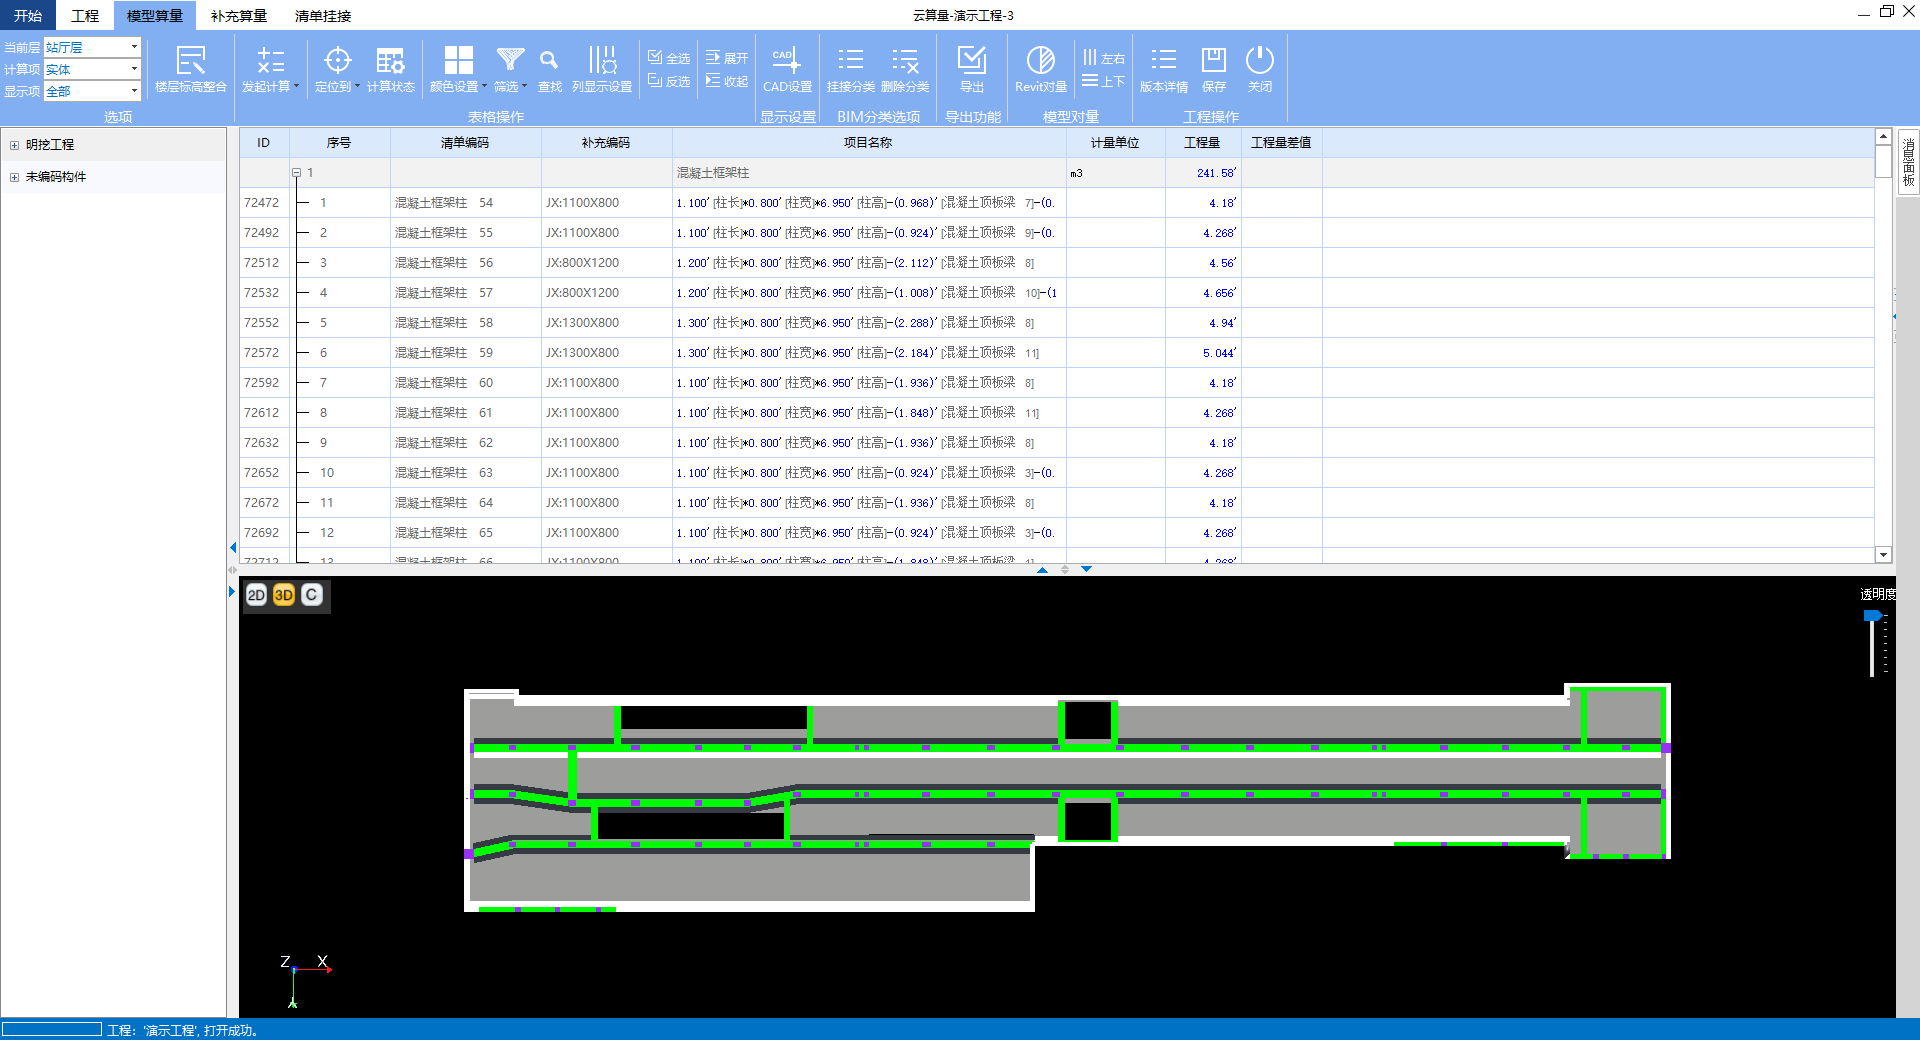
Task: Launch Revit对量 comparison tool
Action: [1040, 62]
